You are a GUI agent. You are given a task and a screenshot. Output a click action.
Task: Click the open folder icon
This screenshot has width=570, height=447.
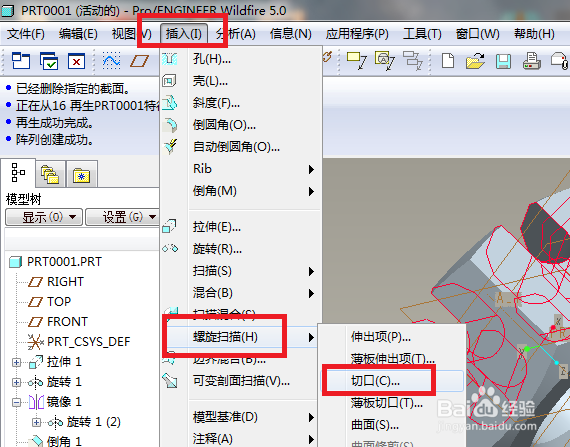[475, 60]
